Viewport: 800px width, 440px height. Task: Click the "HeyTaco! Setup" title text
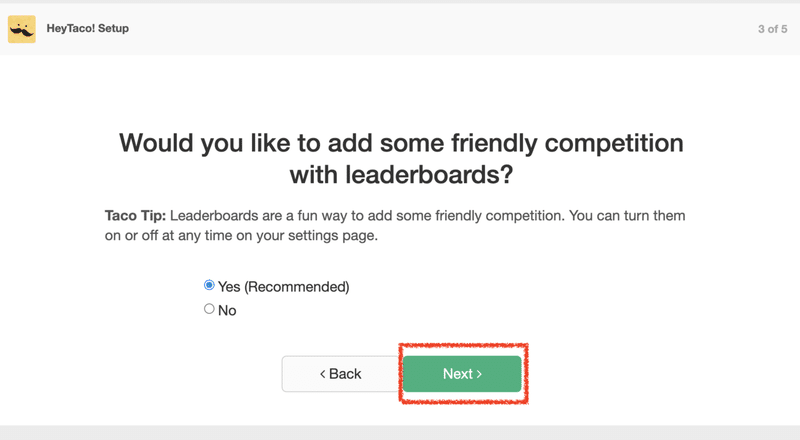point(87,29)
